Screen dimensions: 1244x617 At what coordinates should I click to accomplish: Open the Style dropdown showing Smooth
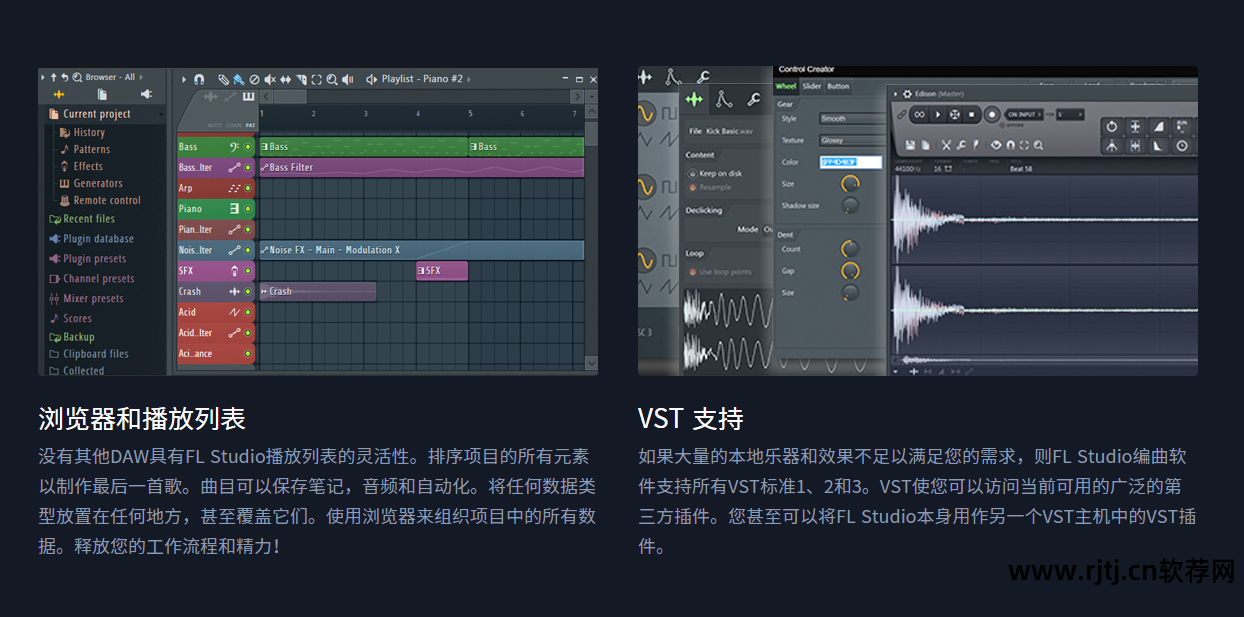pyautogui.click(x=853, y=119)
